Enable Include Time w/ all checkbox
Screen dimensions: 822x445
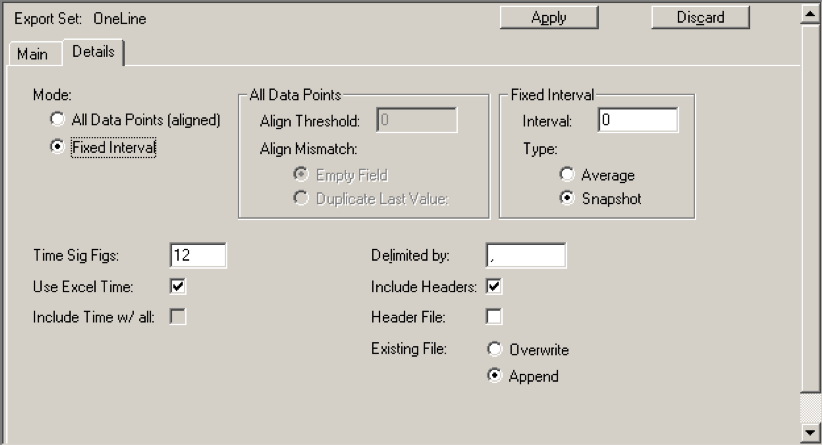point(178,317)
